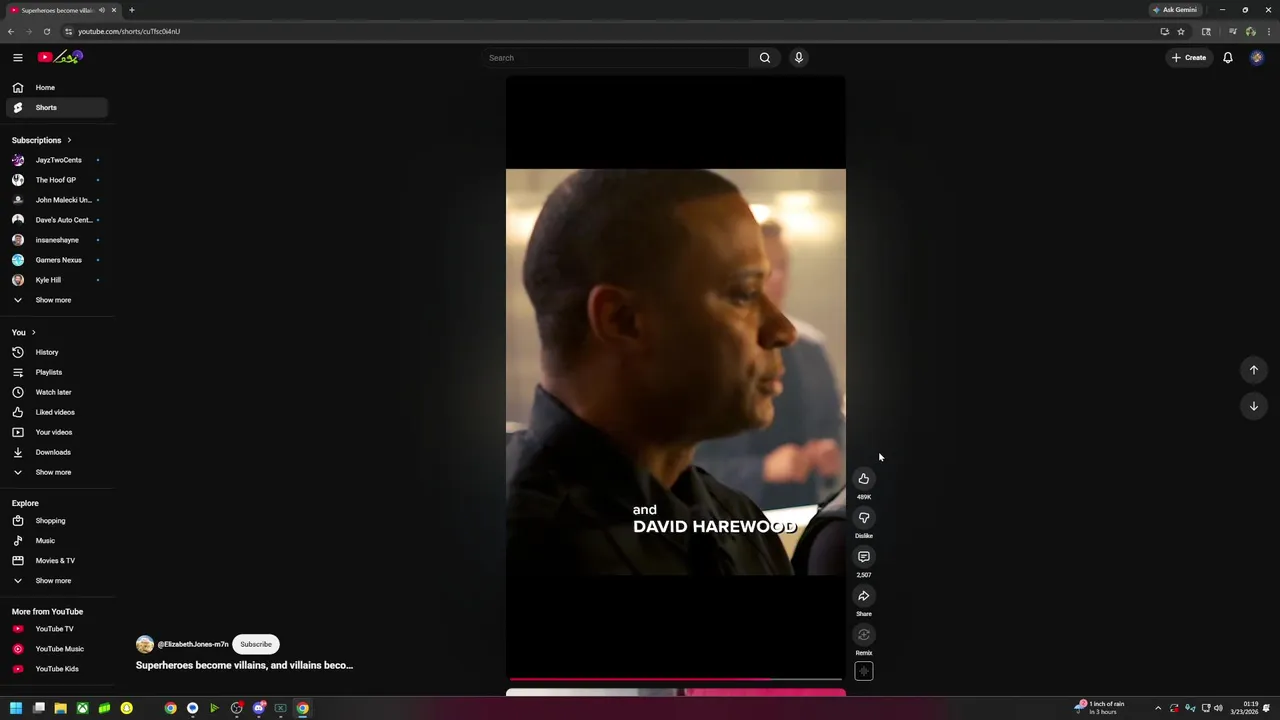Screen dimensions: 1280x720
Task: Open The Hoof GP channel
Action: 56,180
